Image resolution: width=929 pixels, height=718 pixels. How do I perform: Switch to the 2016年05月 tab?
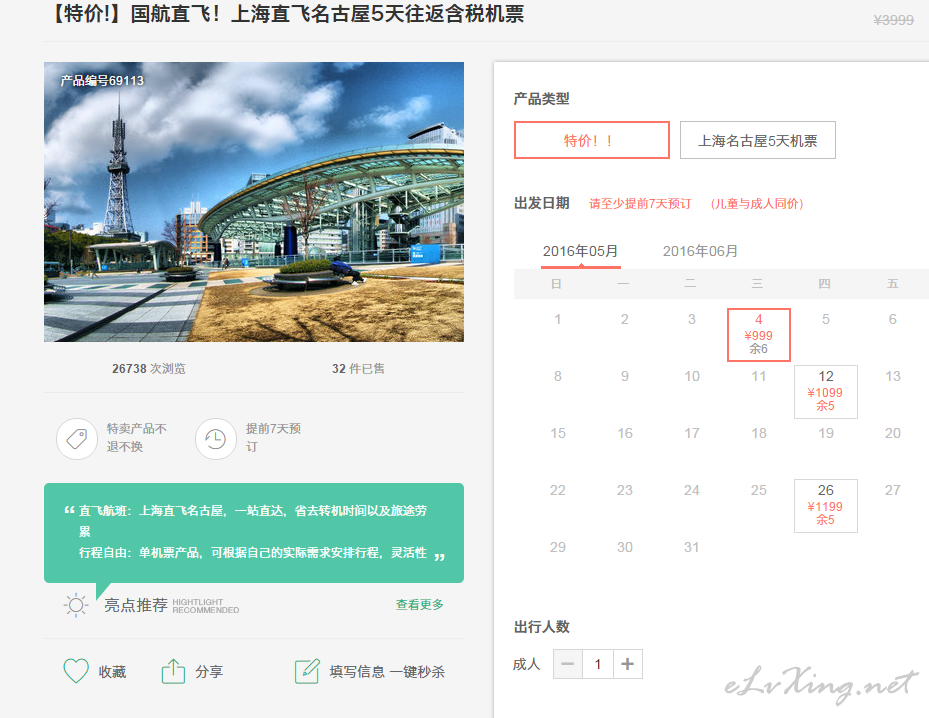coord(580,251)
